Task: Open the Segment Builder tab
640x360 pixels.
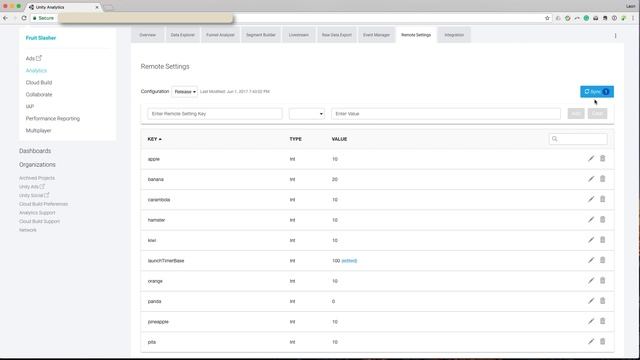Action: pyautogui.click(x=261, y=35)
